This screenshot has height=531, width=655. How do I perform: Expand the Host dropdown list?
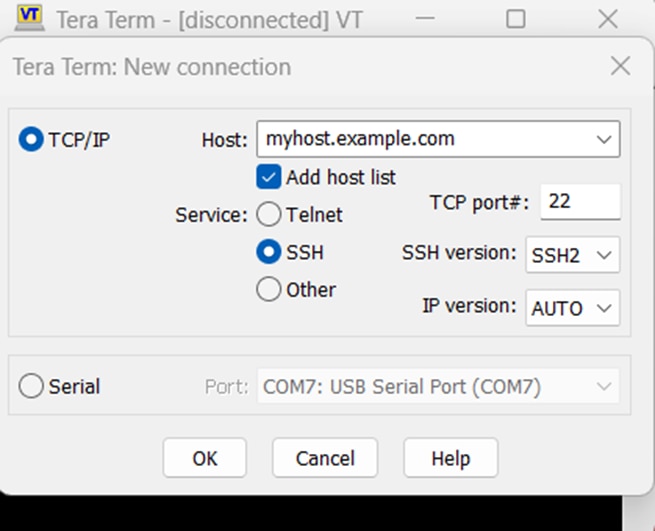(x=603, y=140)
